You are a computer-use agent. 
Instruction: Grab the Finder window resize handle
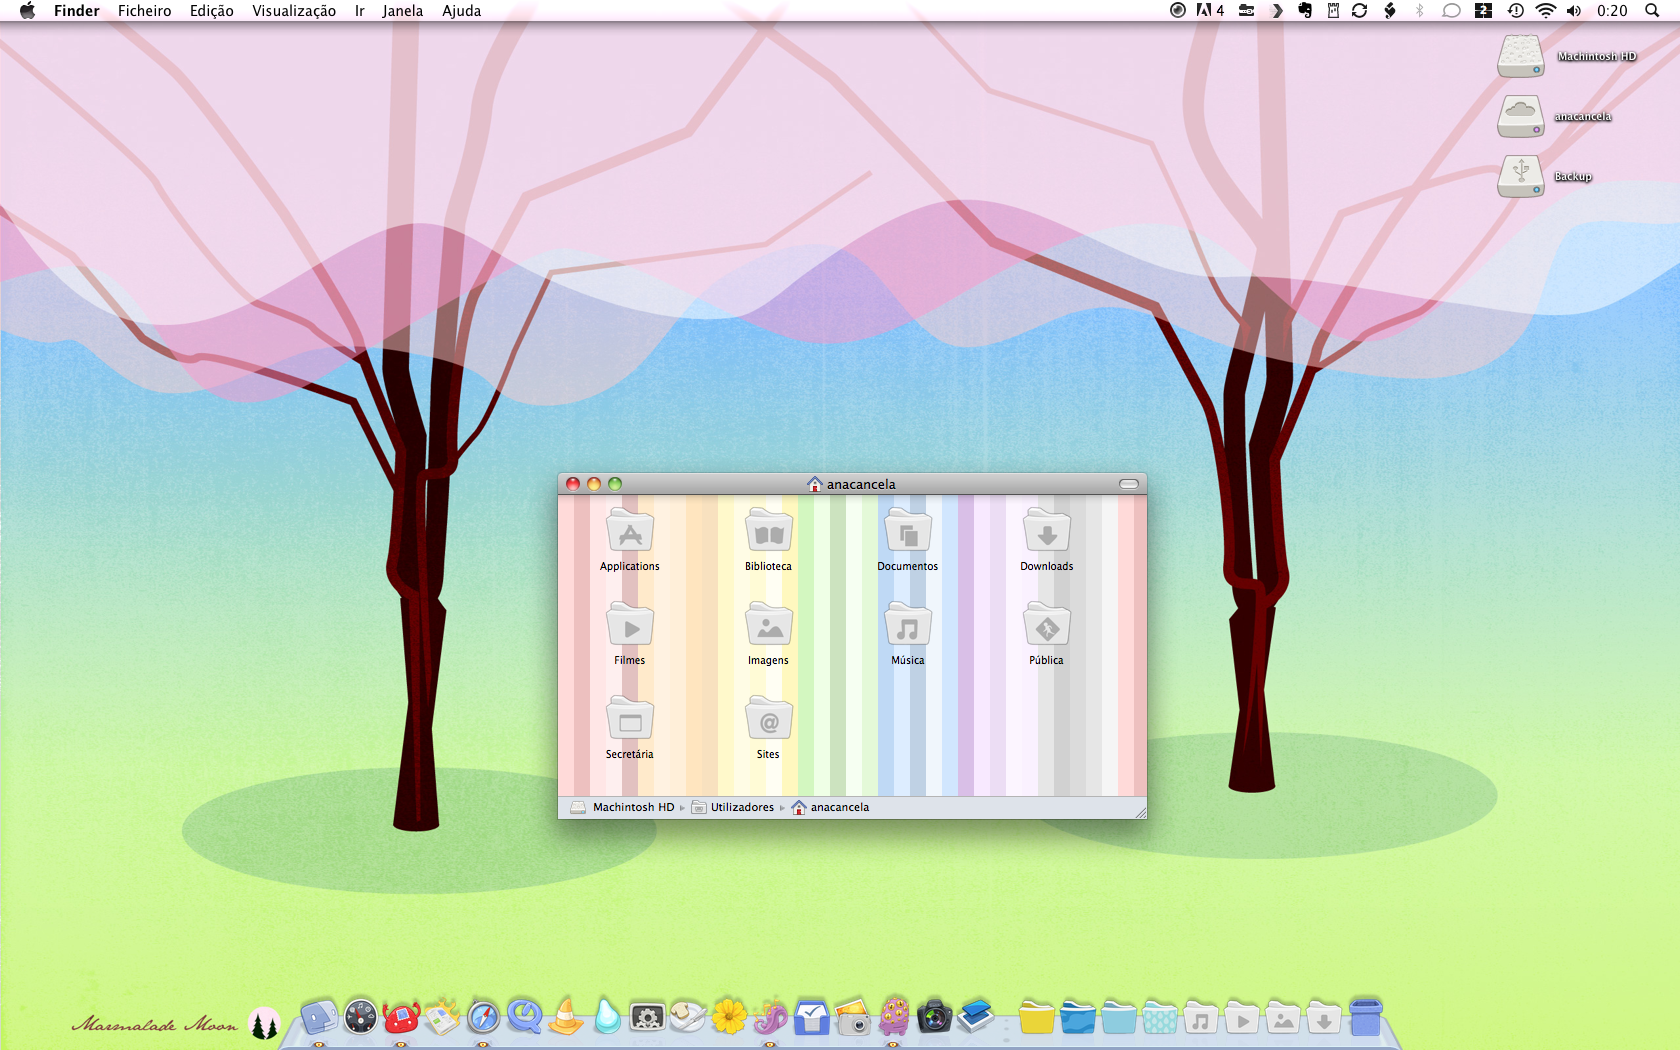tap(1140, 812)
